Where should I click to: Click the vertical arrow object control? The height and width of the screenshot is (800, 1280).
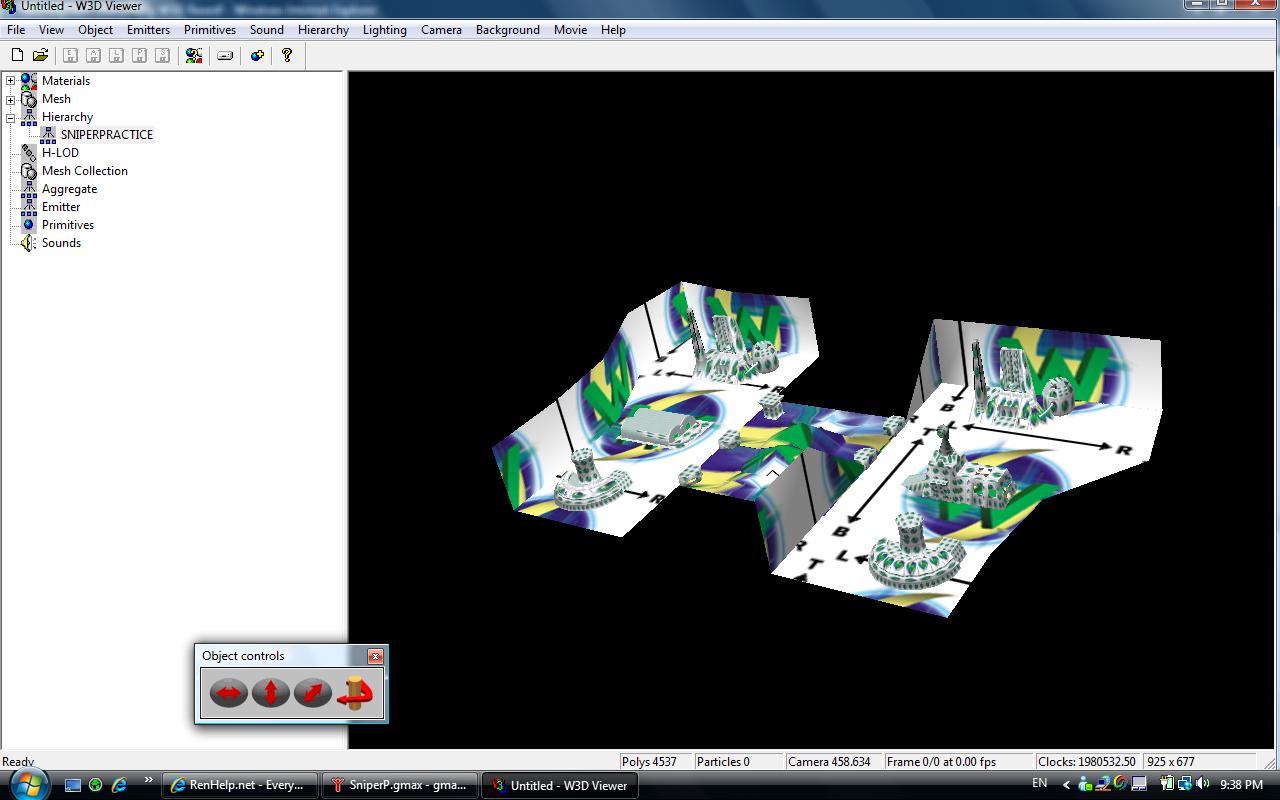click(270, 692)
